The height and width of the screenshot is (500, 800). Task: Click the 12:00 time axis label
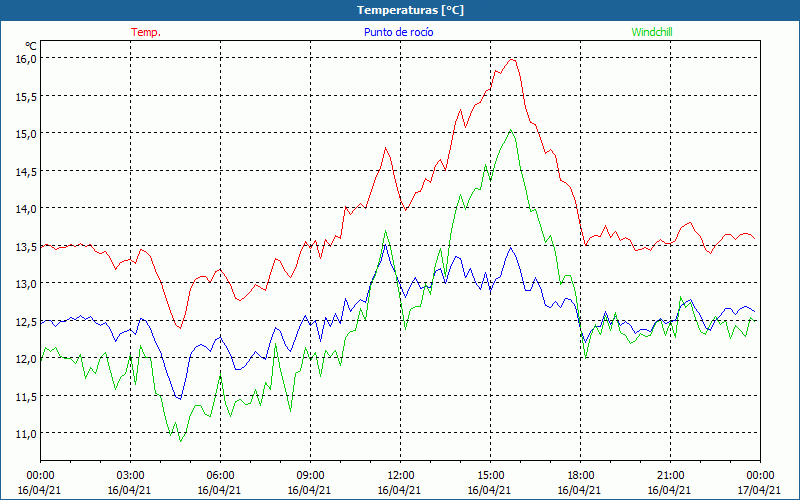401,476
